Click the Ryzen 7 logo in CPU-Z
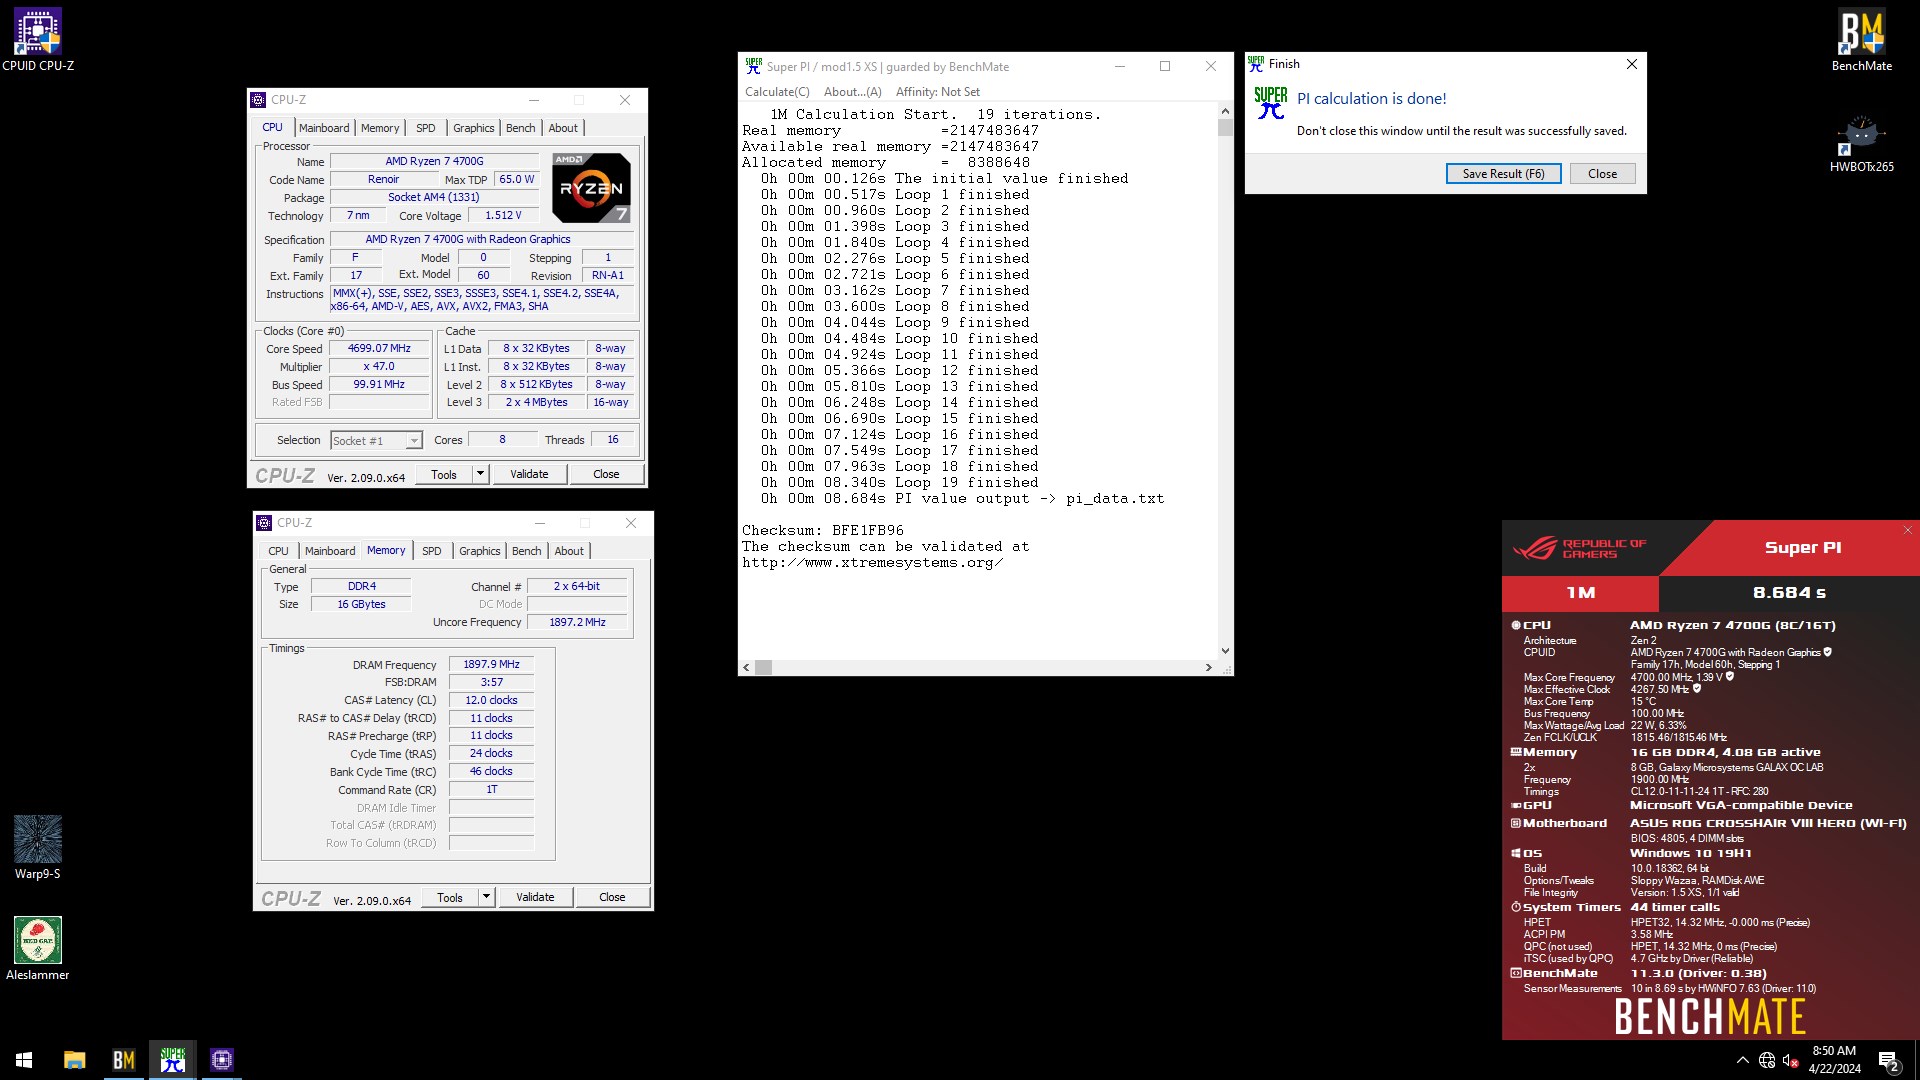This screenshot has height=1080, width=1920. tap(591, 188)
